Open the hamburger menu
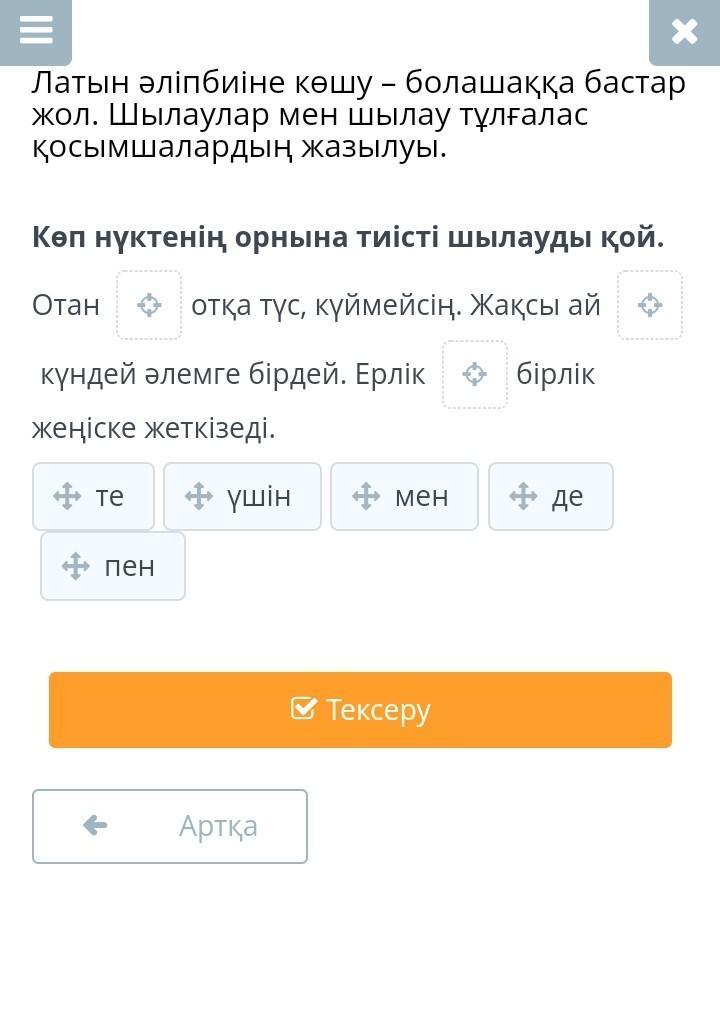The height and width of the screenshot is (1027, 720). click(x=35, y=31)
